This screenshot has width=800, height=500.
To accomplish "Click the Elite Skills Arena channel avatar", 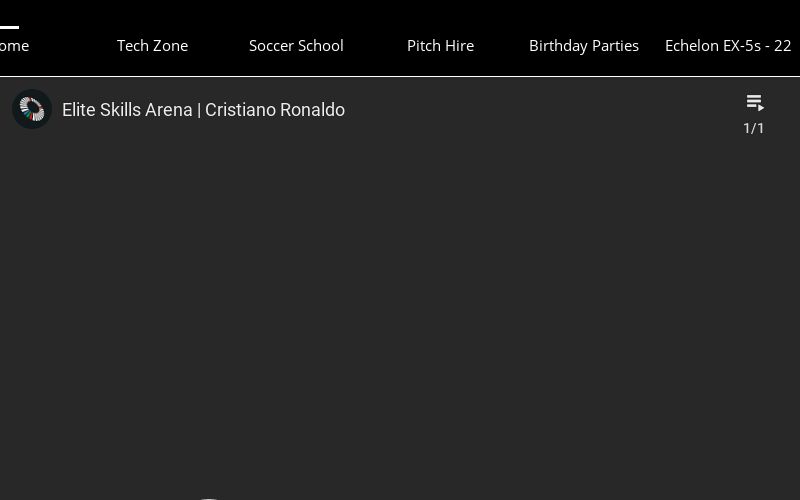I will pyautogui.click(x=32, y=109).
